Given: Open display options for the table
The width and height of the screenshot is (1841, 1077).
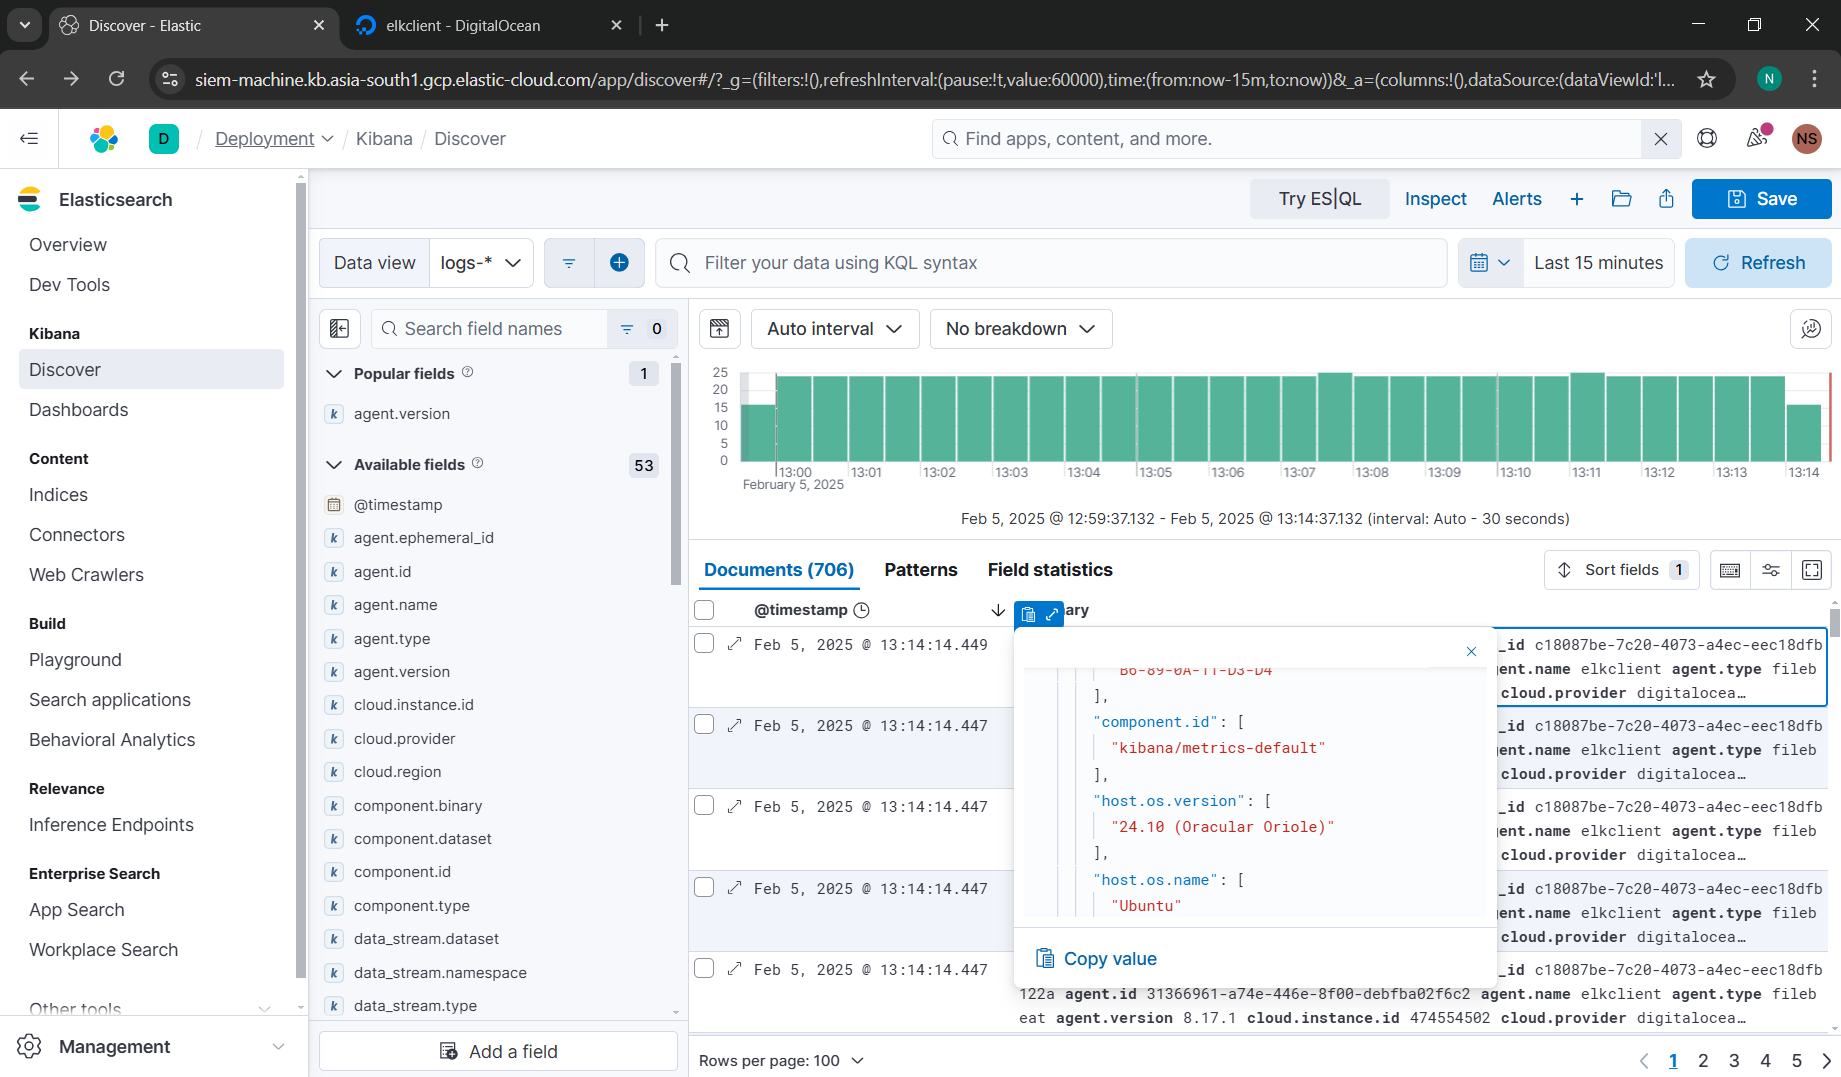Looking at the screenshot, I should [x=1771, y=570].
